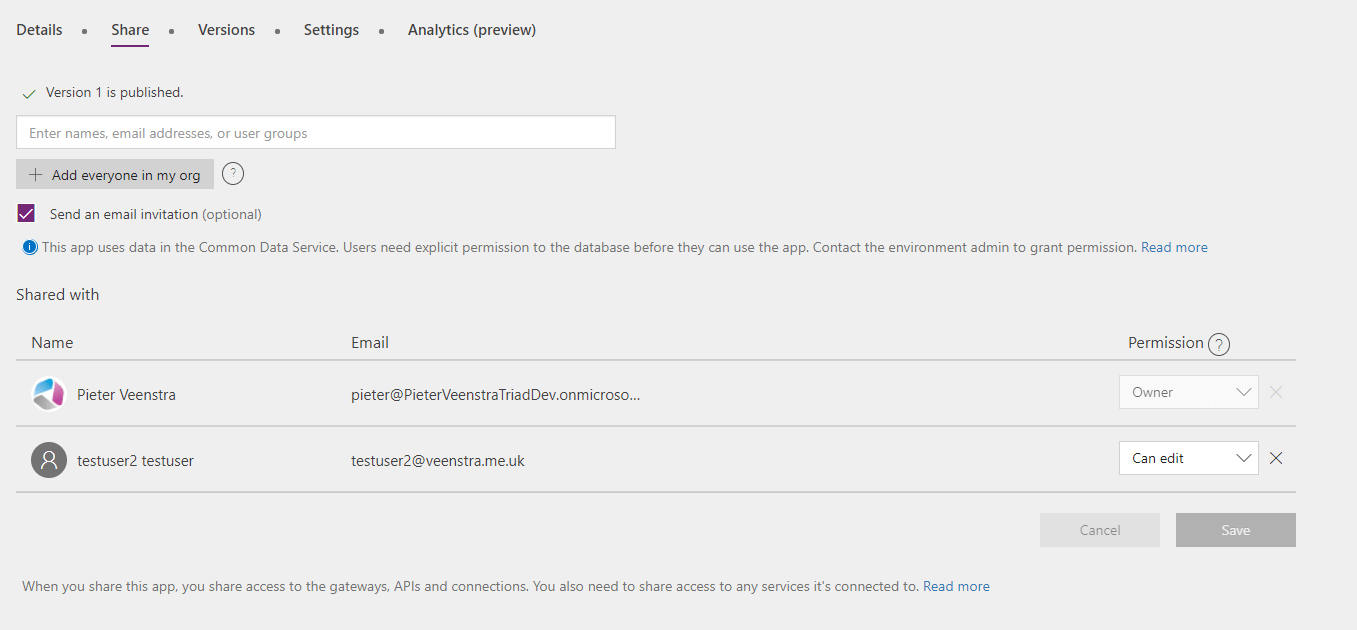Viewport: 1357px width, 630px height.
Task: Remove testuser2 testuser from sharing
Action: [x=1276, y=458]
